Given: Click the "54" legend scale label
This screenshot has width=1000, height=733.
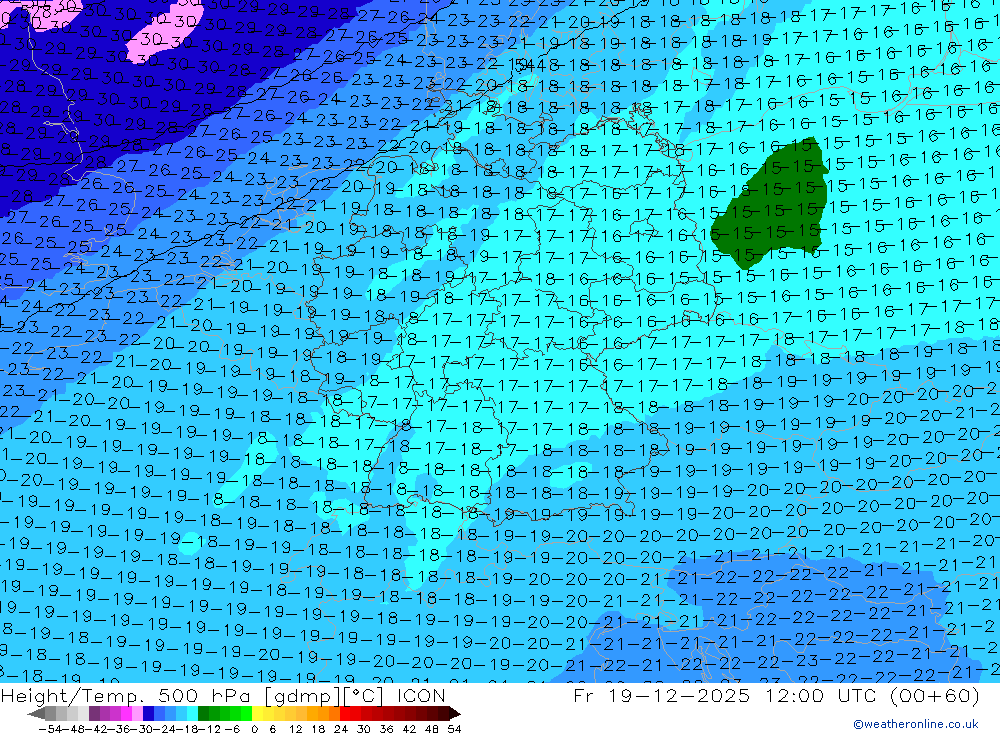Looking at the screenshot, I should point(454,729).
